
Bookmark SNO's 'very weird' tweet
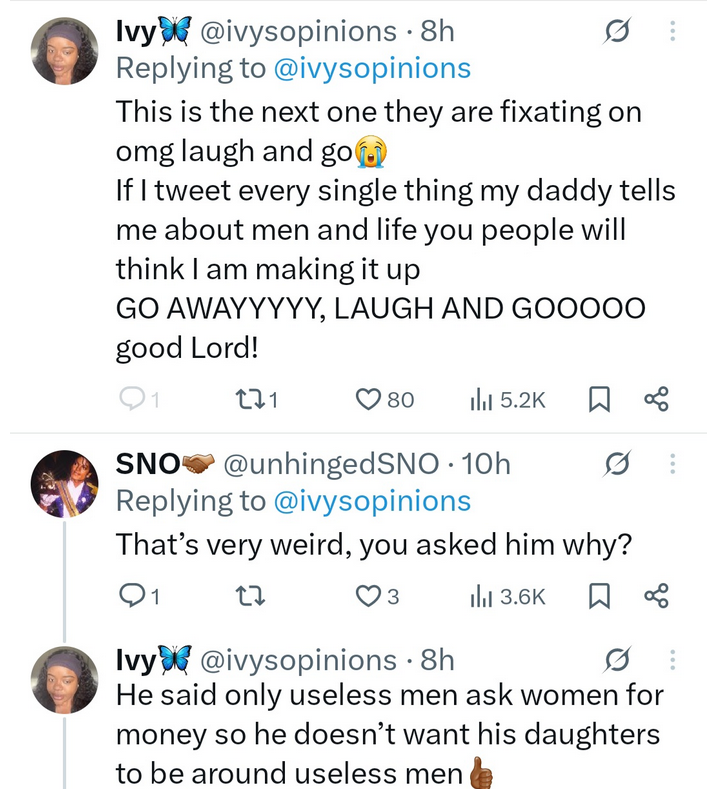(598, 597)
